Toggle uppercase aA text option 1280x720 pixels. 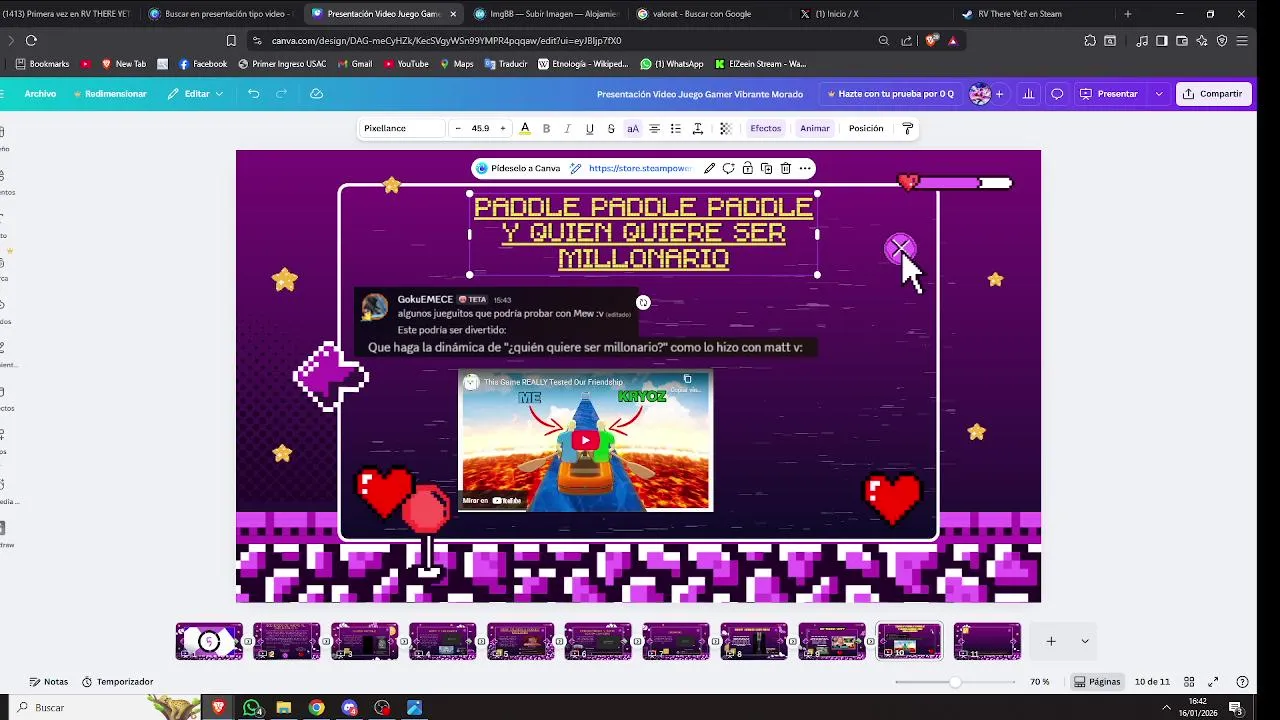[x=633, y=128]
